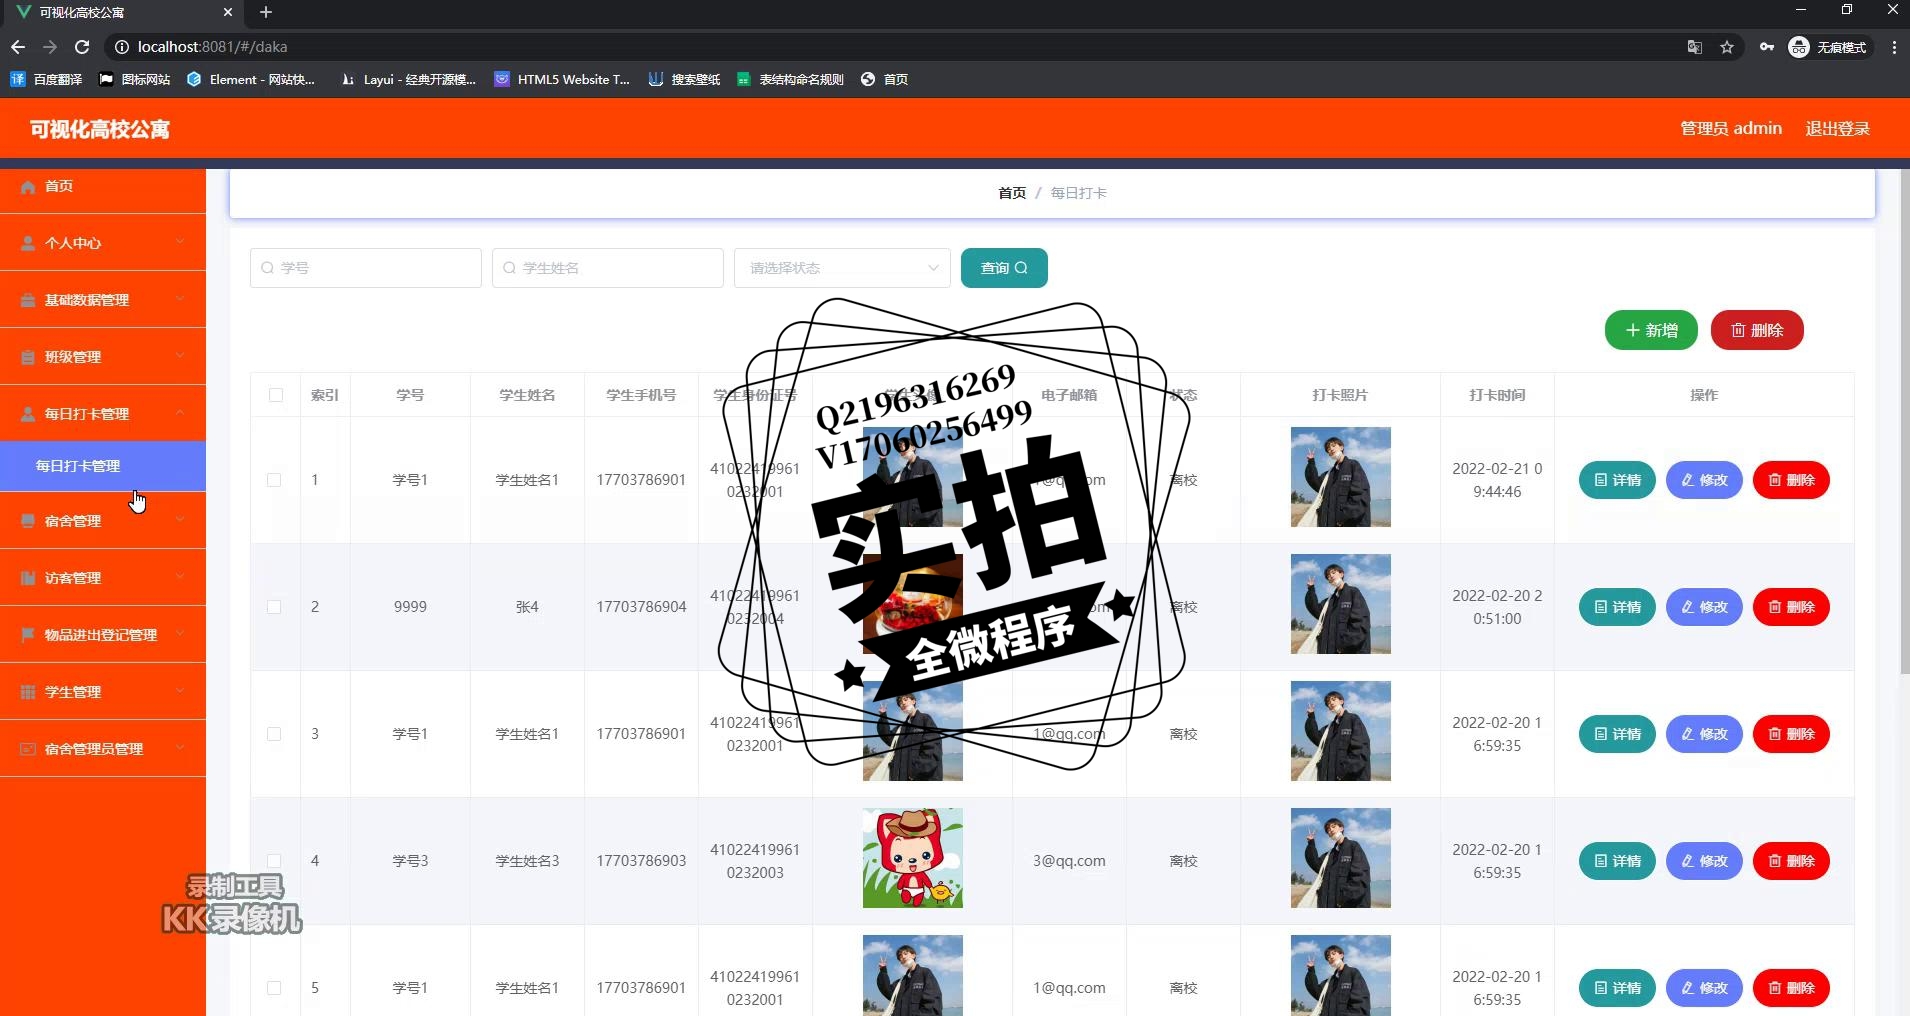Screen dimensions: 1910x1016
Task: Click the grid icon beside 学生管理
Action: [x=28, y=692]
